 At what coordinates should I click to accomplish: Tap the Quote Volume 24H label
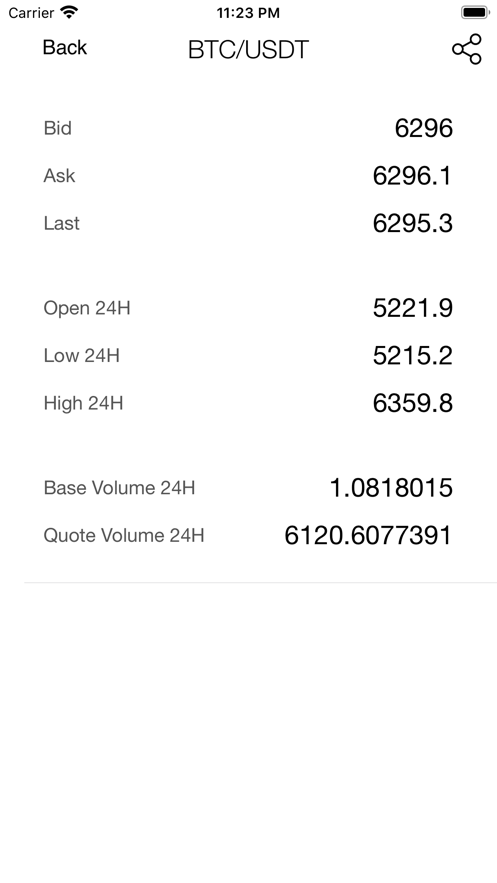(124, 536)
